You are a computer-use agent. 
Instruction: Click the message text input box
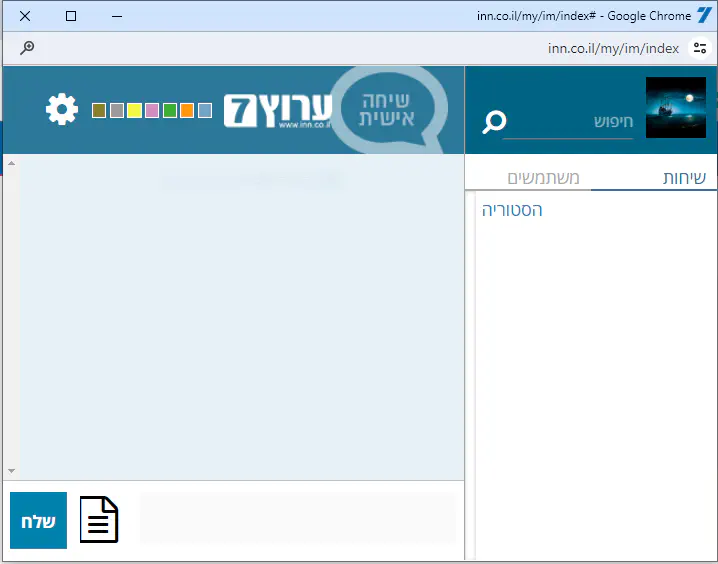click(x=297, y=518)
